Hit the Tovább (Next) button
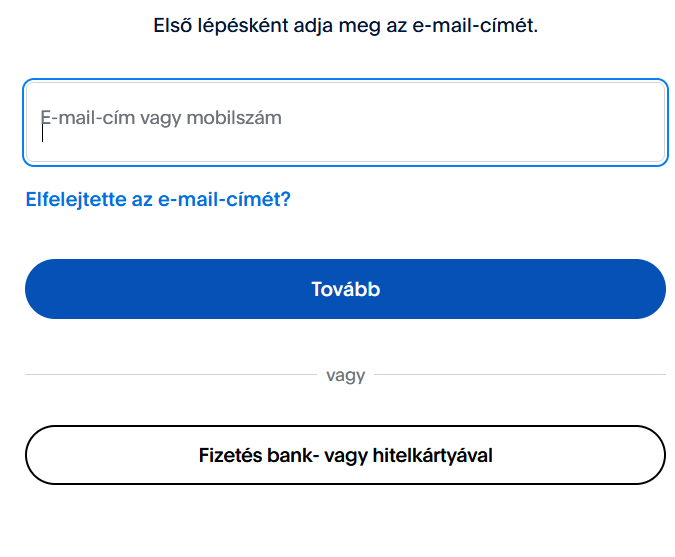Screen dimensions: 675x557 [345, 289]
